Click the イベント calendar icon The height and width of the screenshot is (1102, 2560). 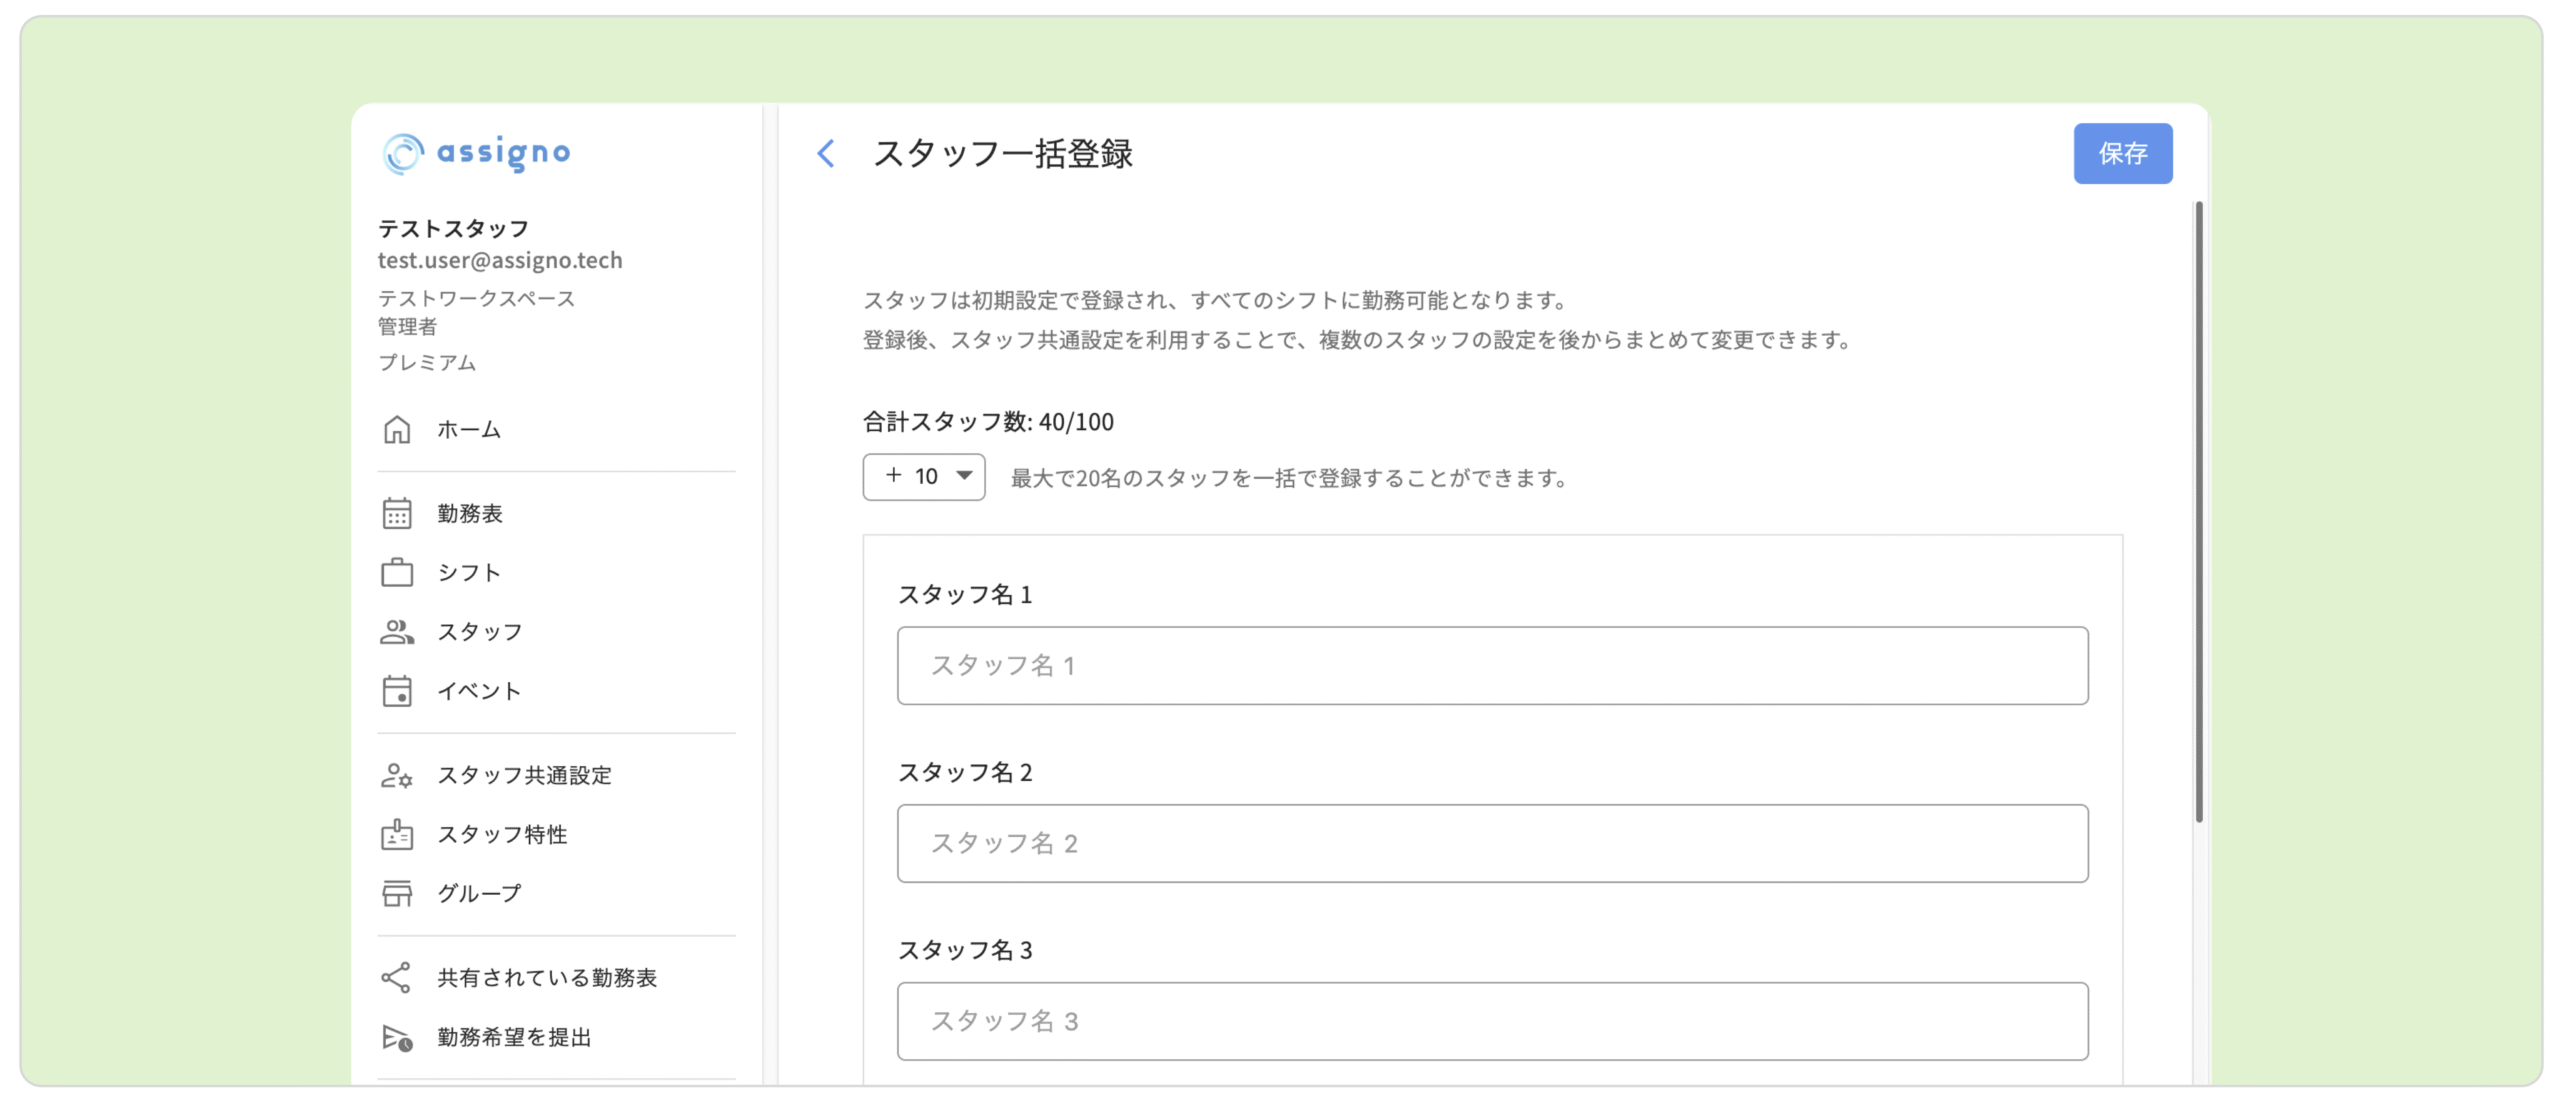[396, 690]
